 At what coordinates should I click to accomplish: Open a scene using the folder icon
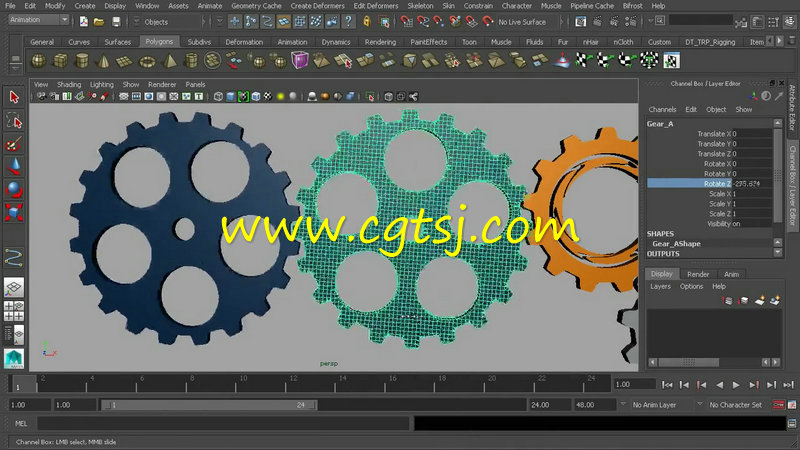point(99,21)
